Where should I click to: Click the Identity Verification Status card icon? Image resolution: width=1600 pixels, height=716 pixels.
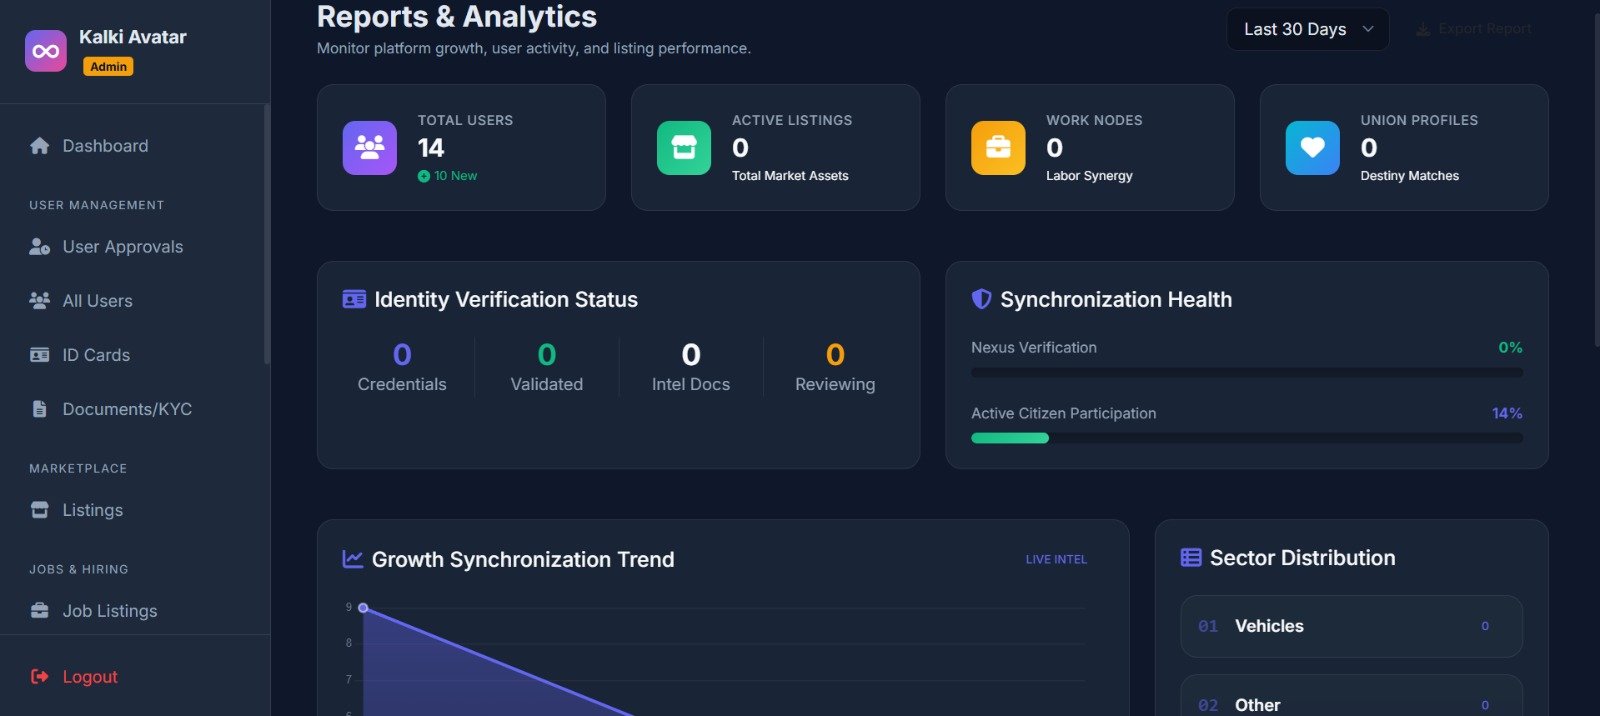click(354, 299)
